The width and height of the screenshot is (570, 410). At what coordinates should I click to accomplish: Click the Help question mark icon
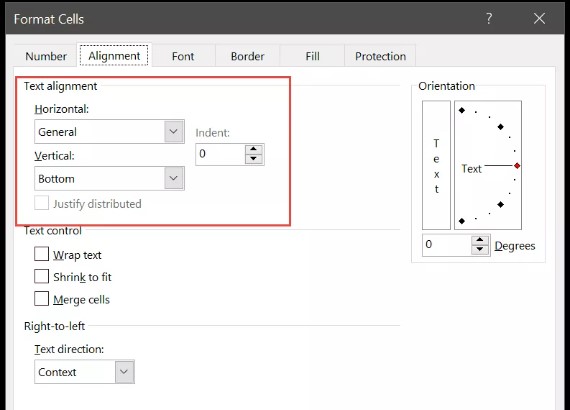click(489, 19)
